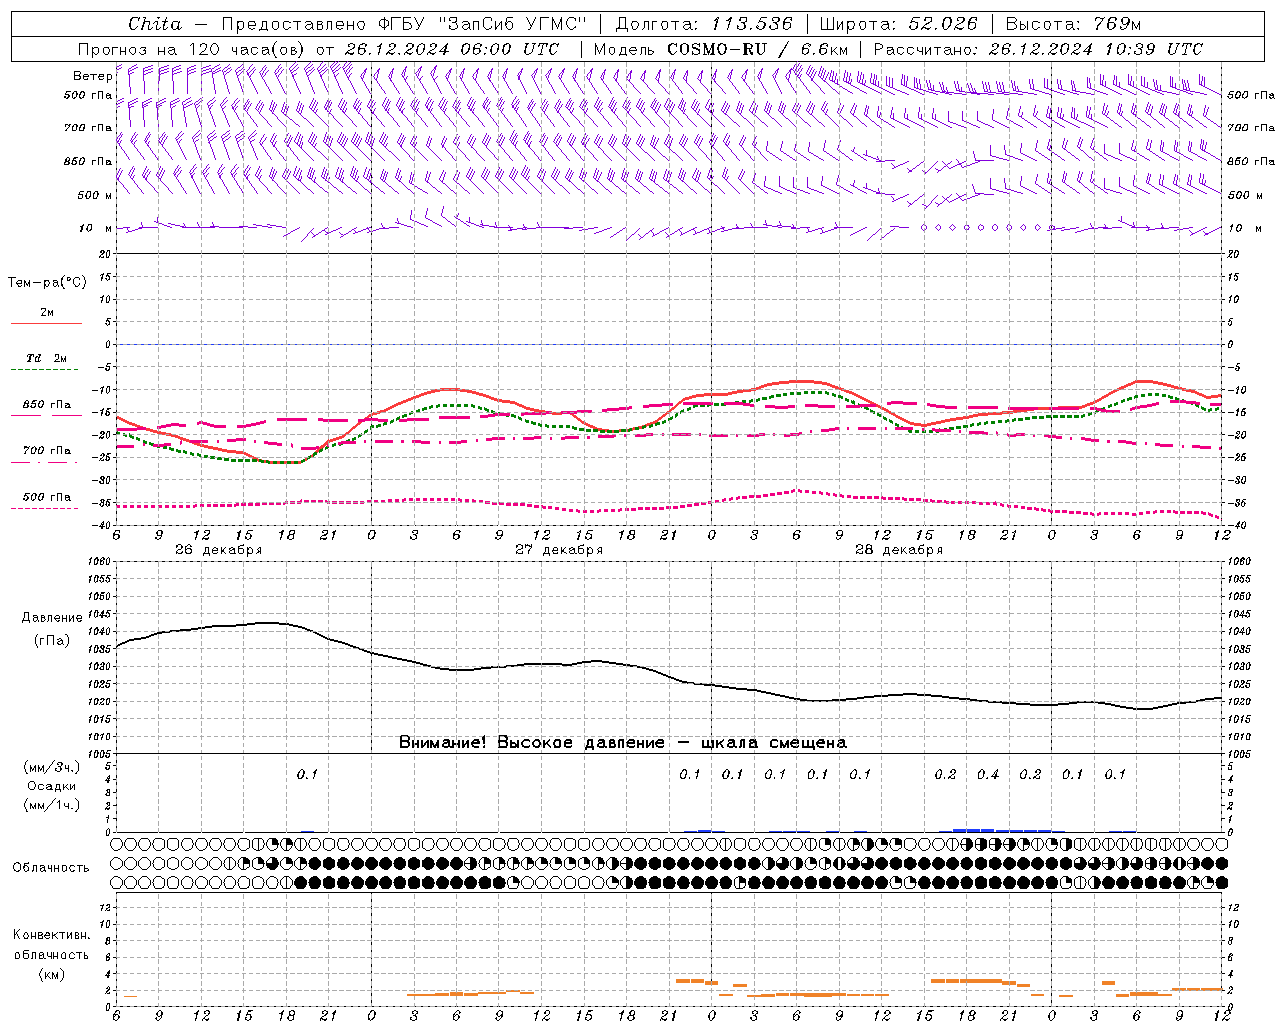Image resolution: width=1280 pixels, height=1024 pixels.
Task: Click the "Осадки" precipitation label
Action: pyautogui.click(x=52, y=786)
